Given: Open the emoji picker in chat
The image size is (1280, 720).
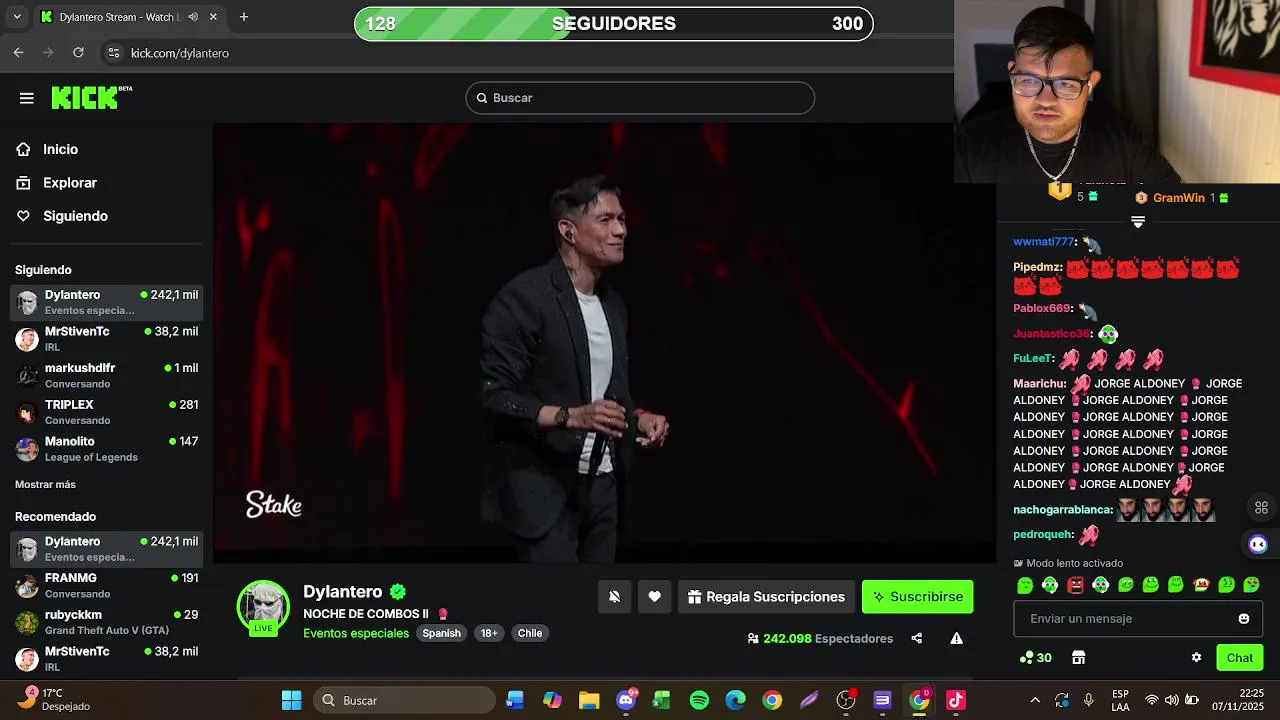Looking at the screenshot, I should (1244, 619).
